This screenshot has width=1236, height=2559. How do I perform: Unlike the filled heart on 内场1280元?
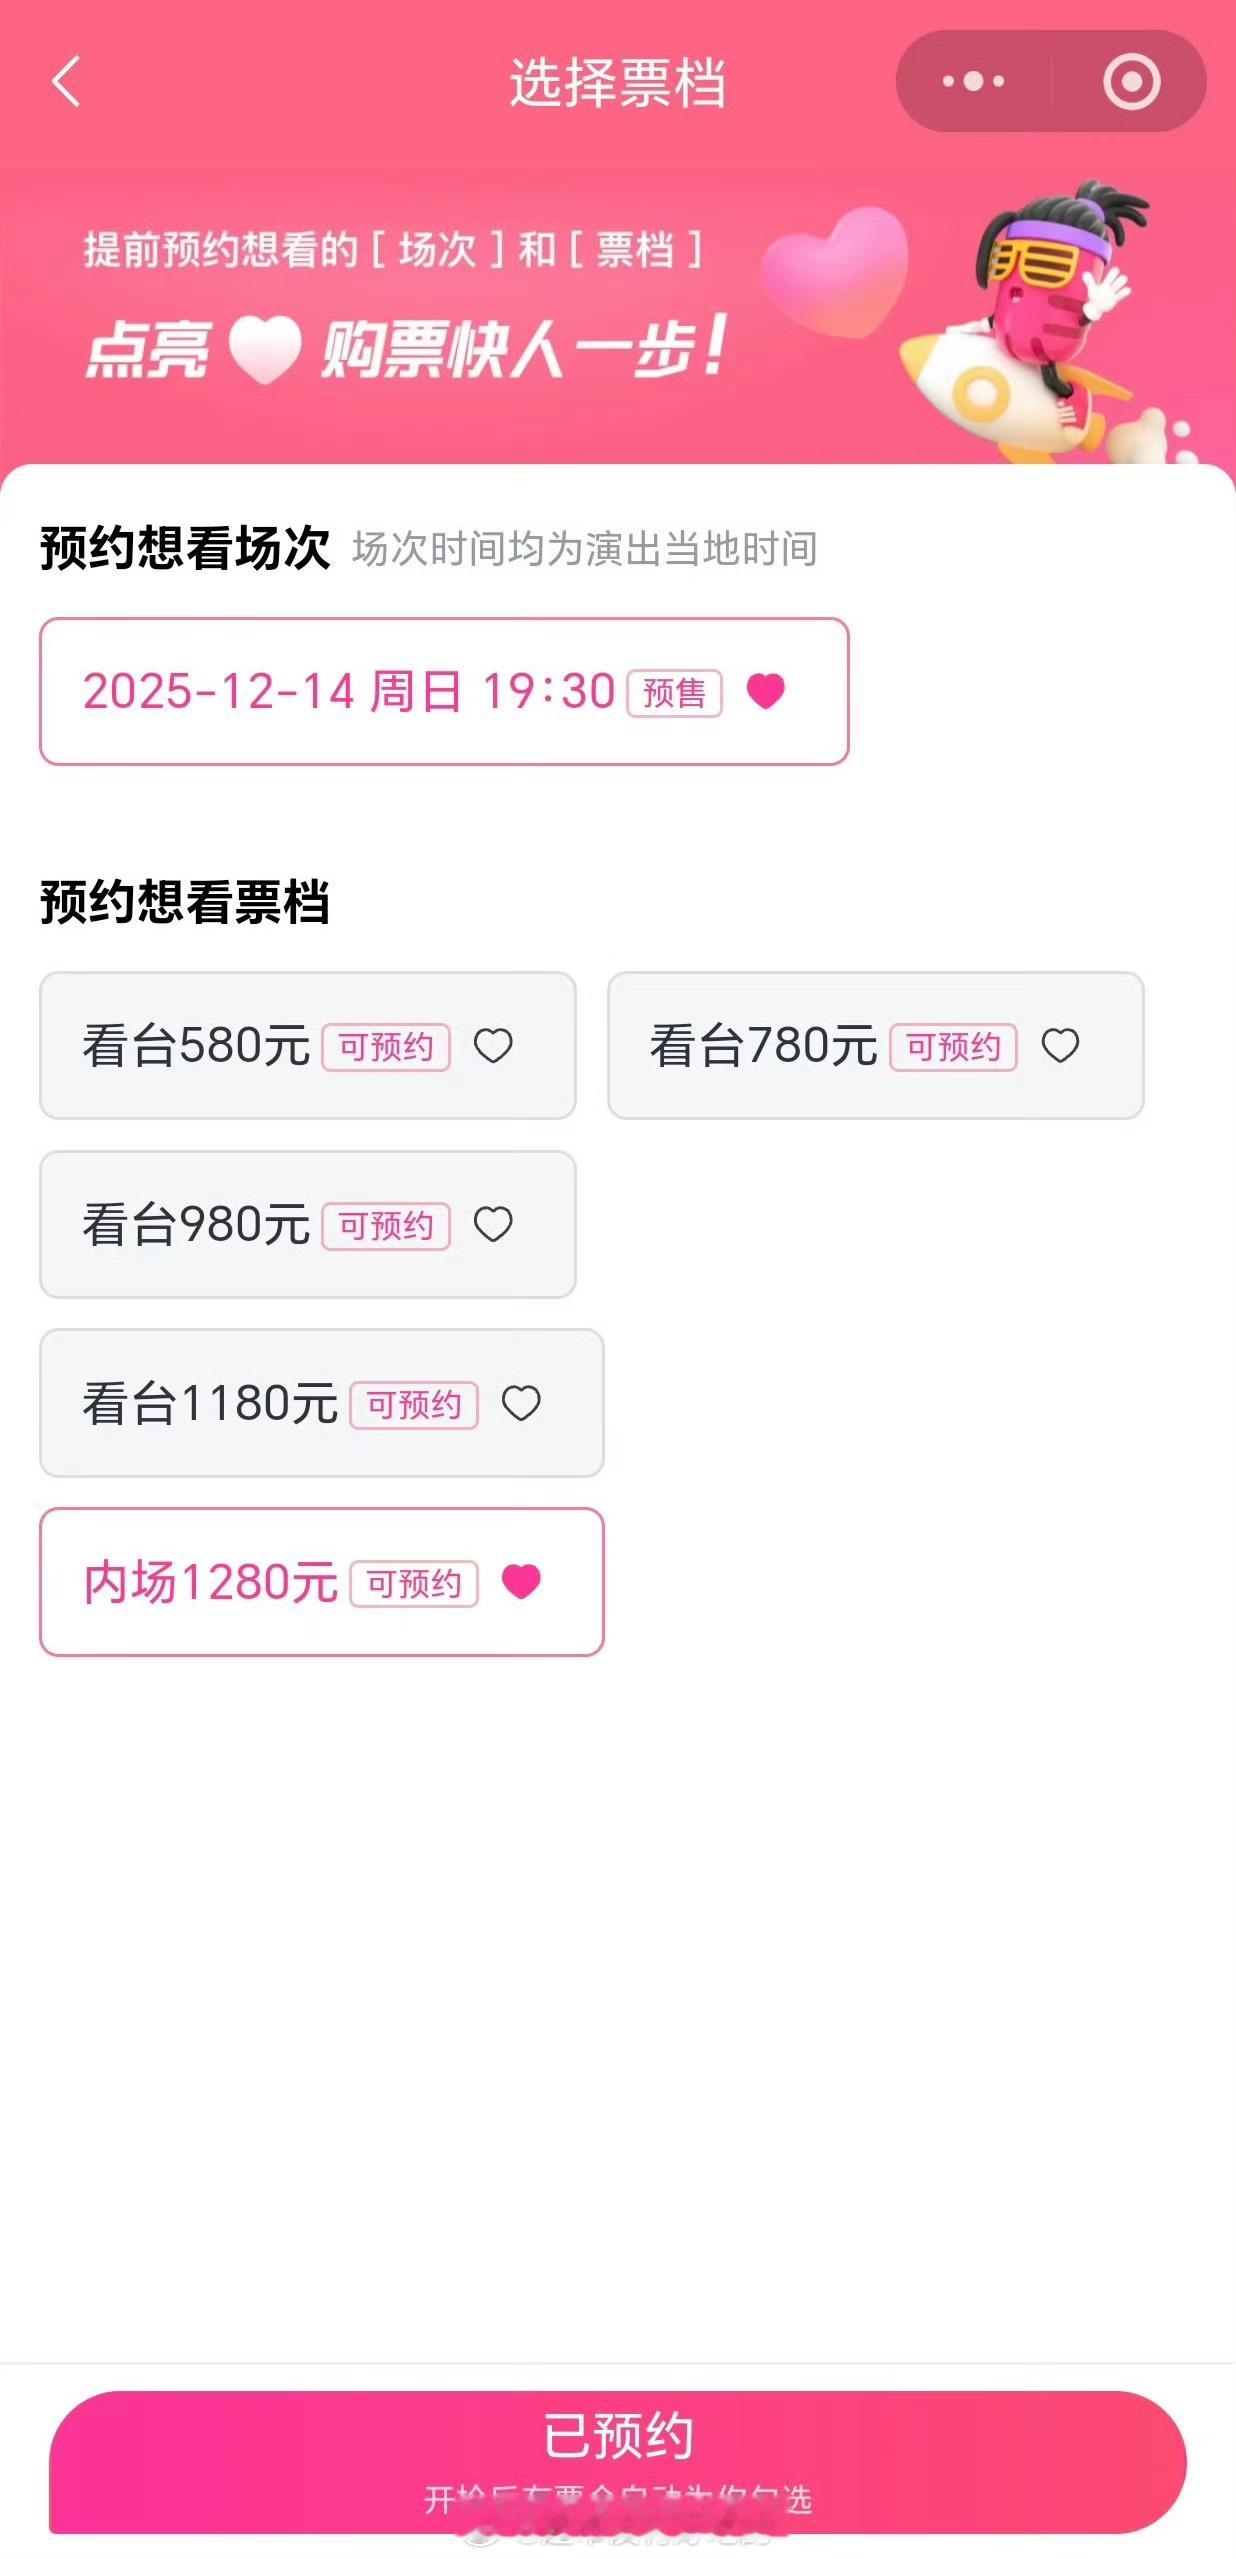click(x=521, y=1582)
